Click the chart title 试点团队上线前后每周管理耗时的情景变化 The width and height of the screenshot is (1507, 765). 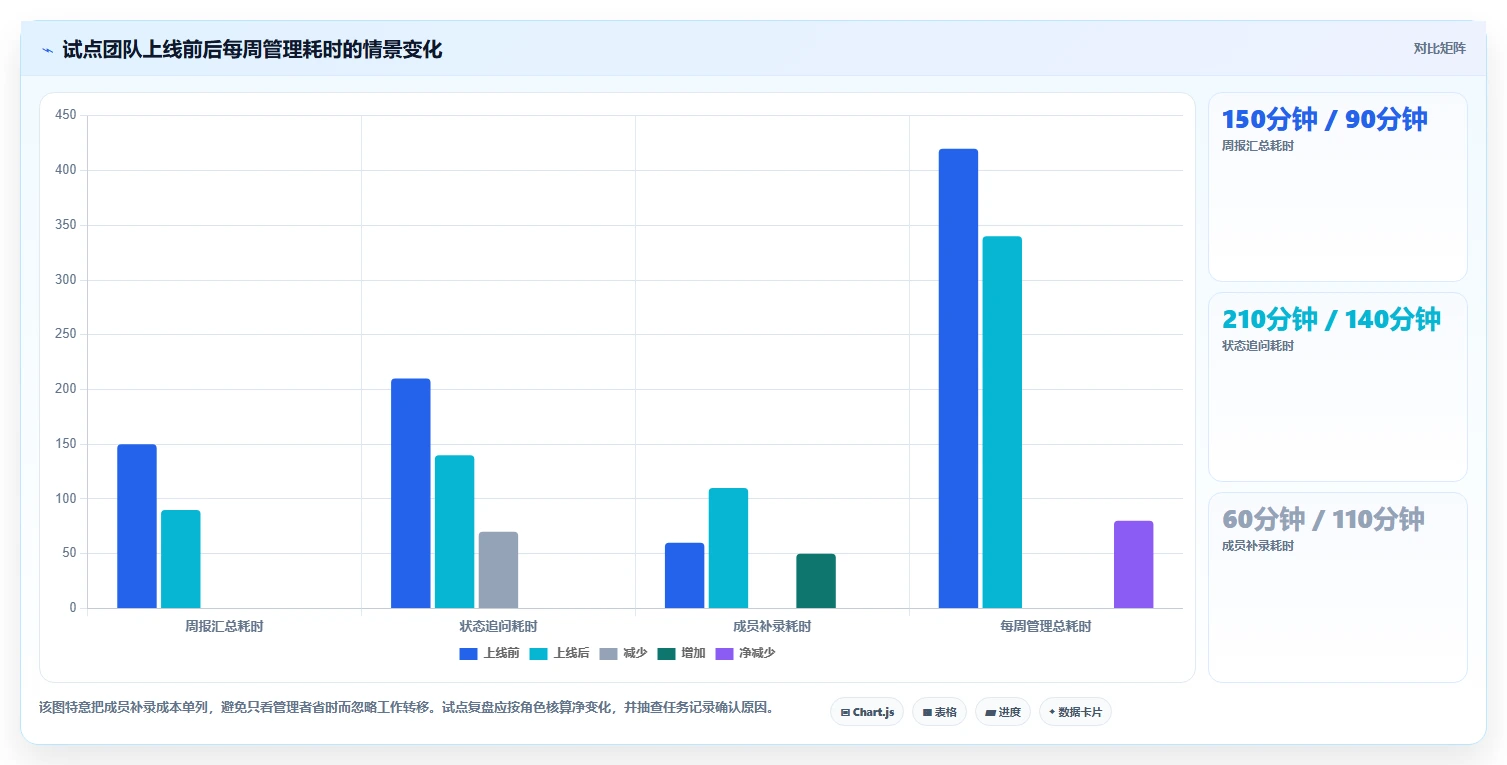252,49
